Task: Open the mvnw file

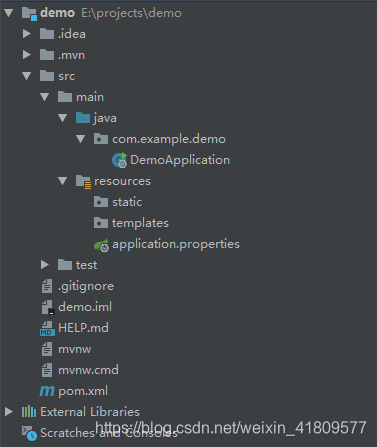Action: (75, 349)
